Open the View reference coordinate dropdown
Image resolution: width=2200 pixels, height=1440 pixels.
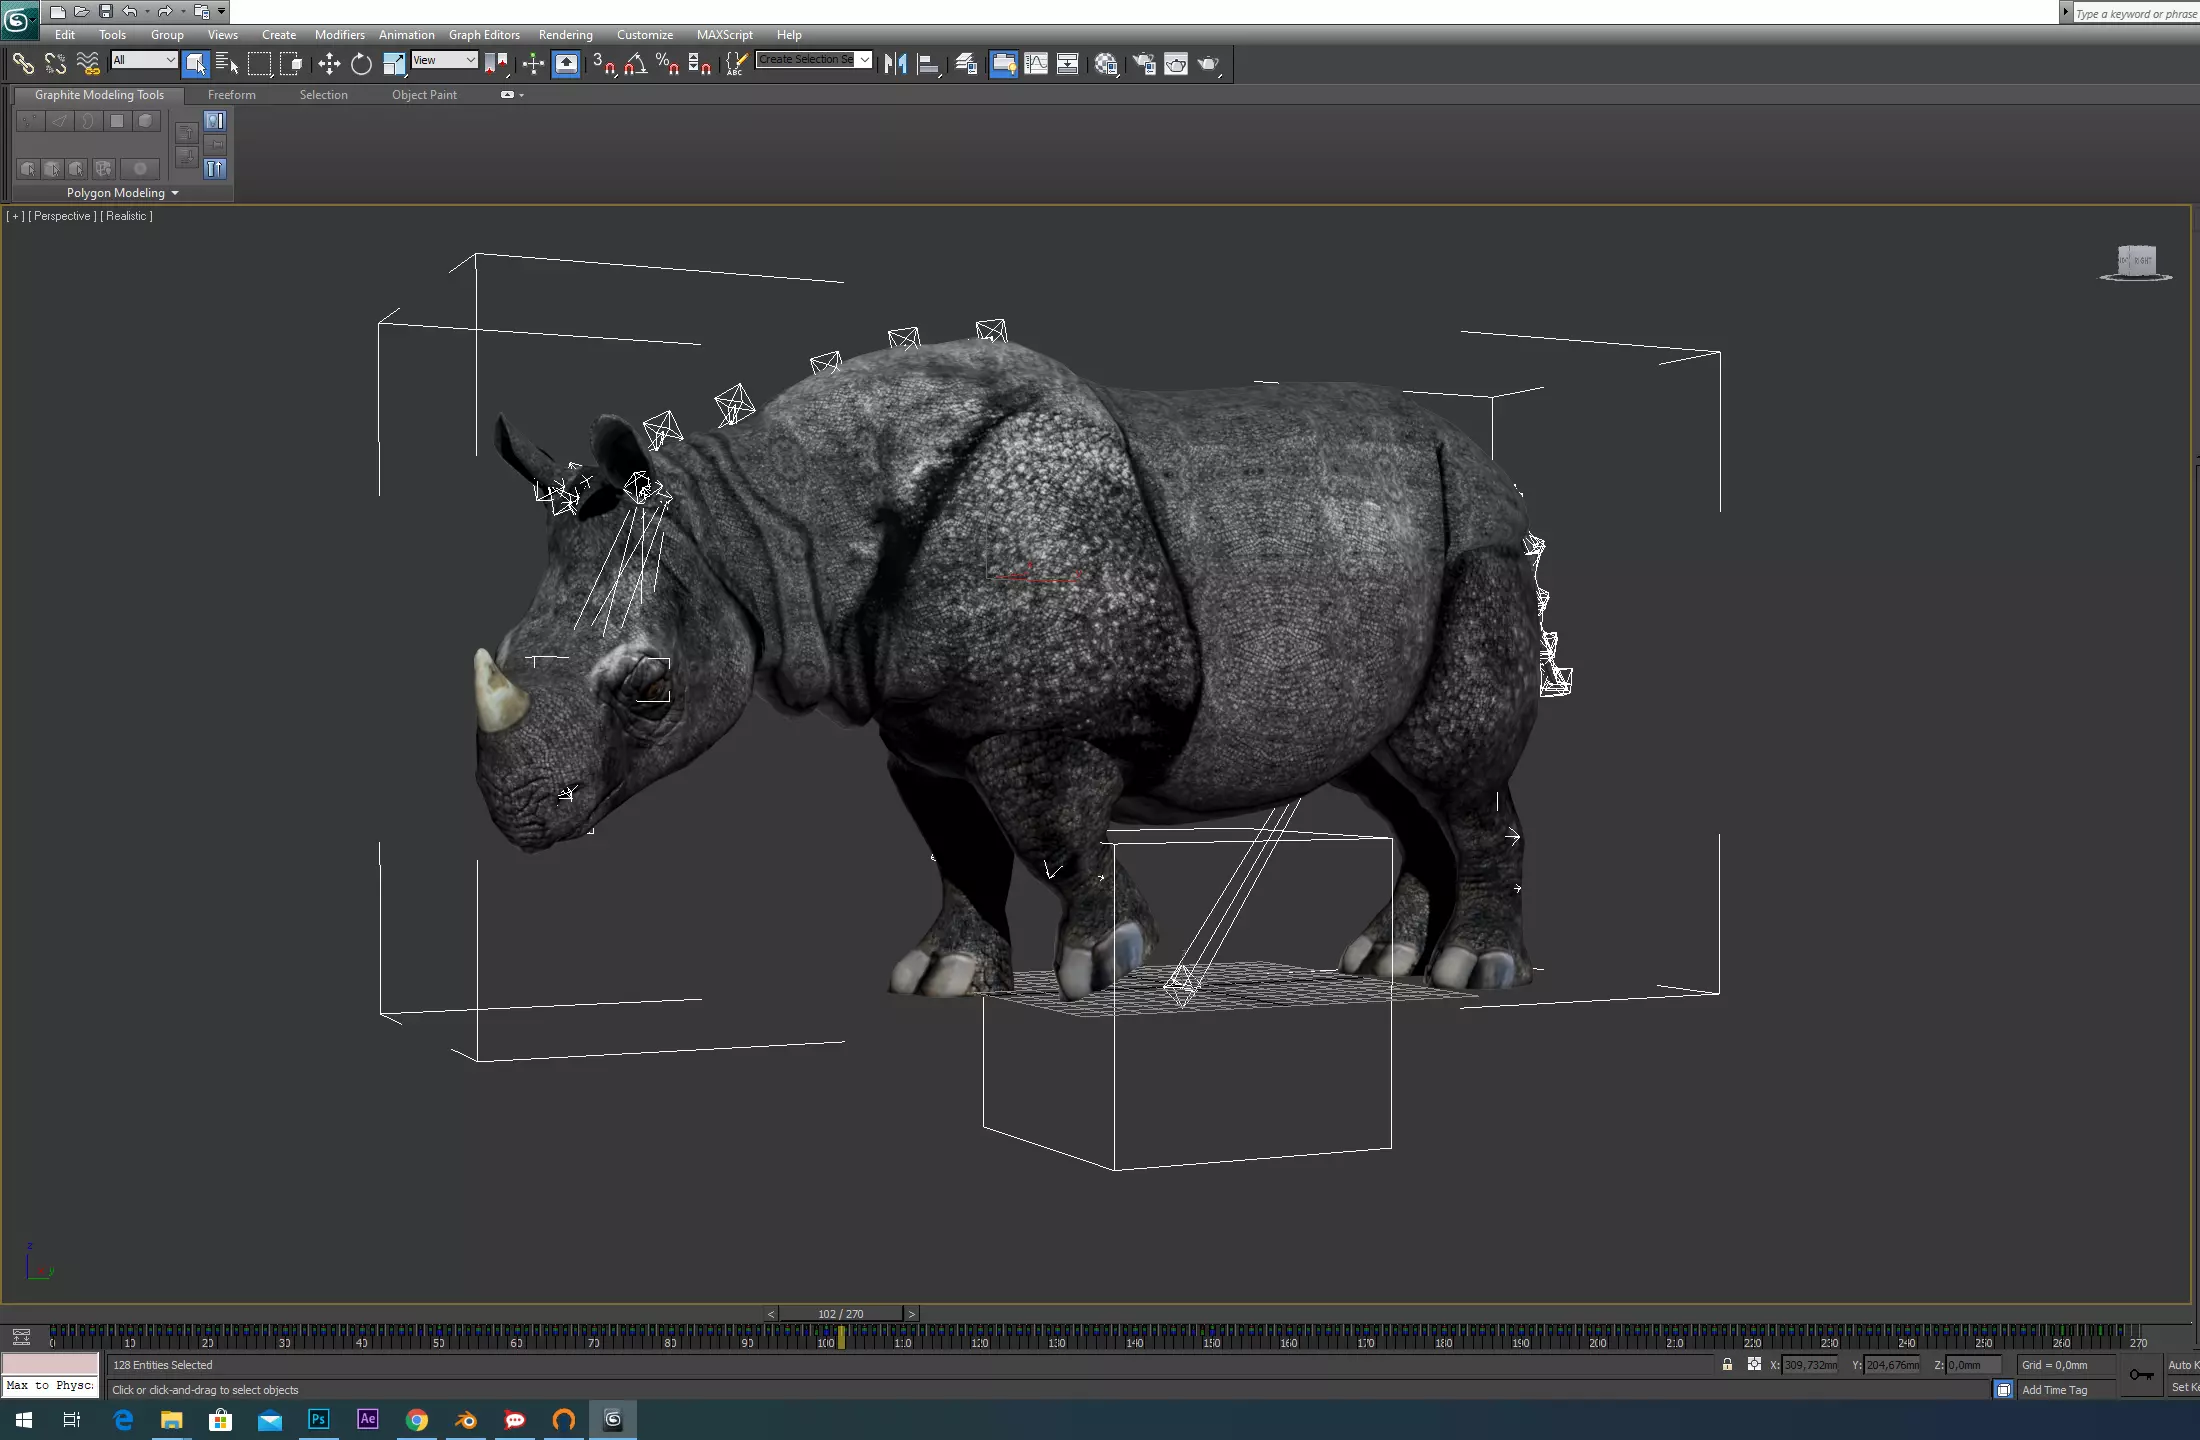[x=444, y=60]
